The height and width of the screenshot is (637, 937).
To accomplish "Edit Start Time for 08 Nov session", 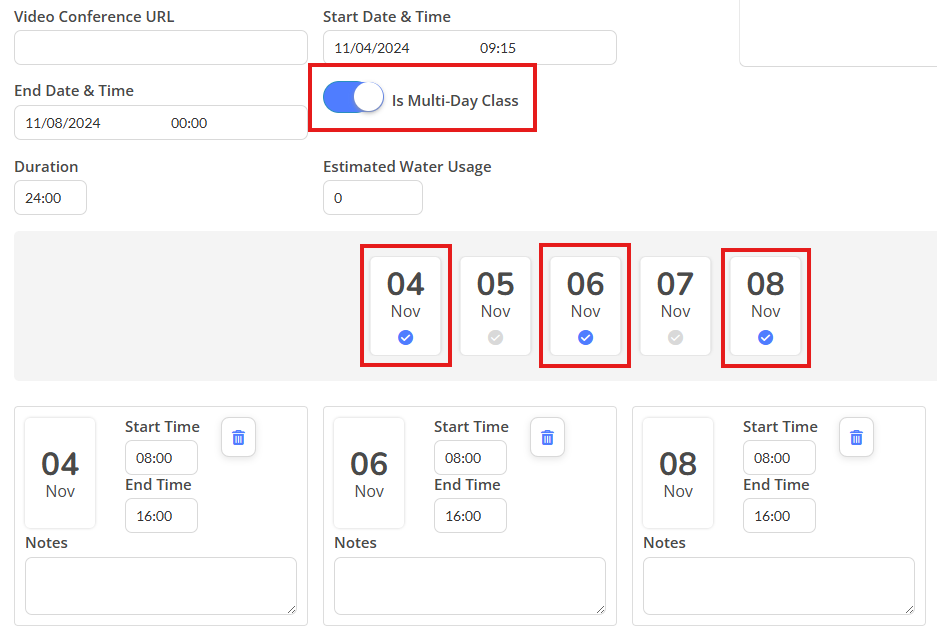I will pos(779,458).
